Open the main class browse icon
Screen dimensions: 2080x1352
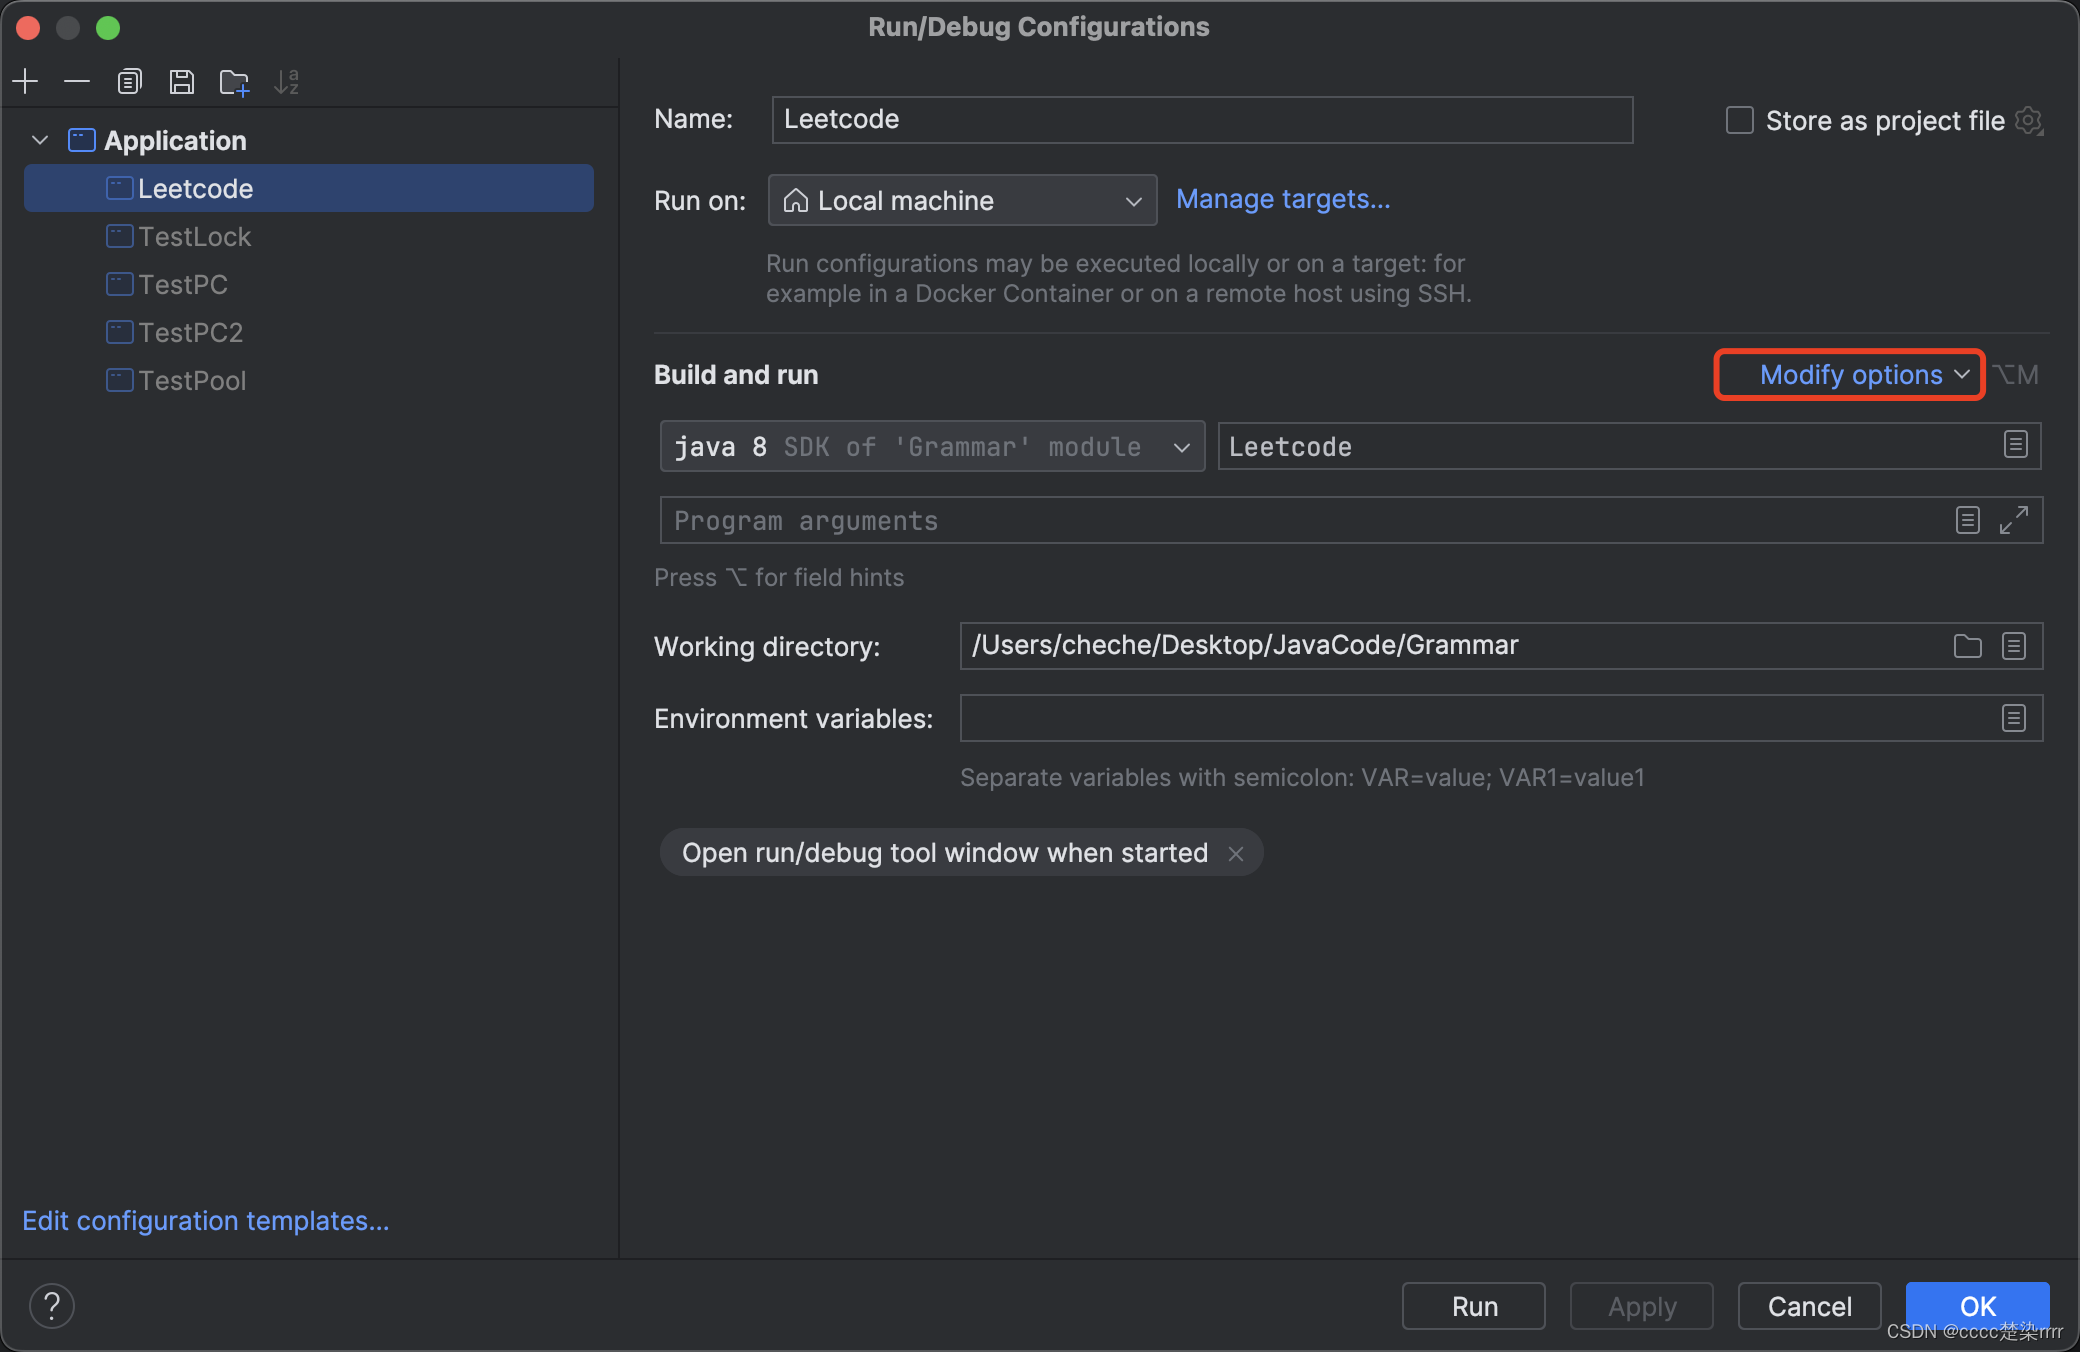[2015, 445]
